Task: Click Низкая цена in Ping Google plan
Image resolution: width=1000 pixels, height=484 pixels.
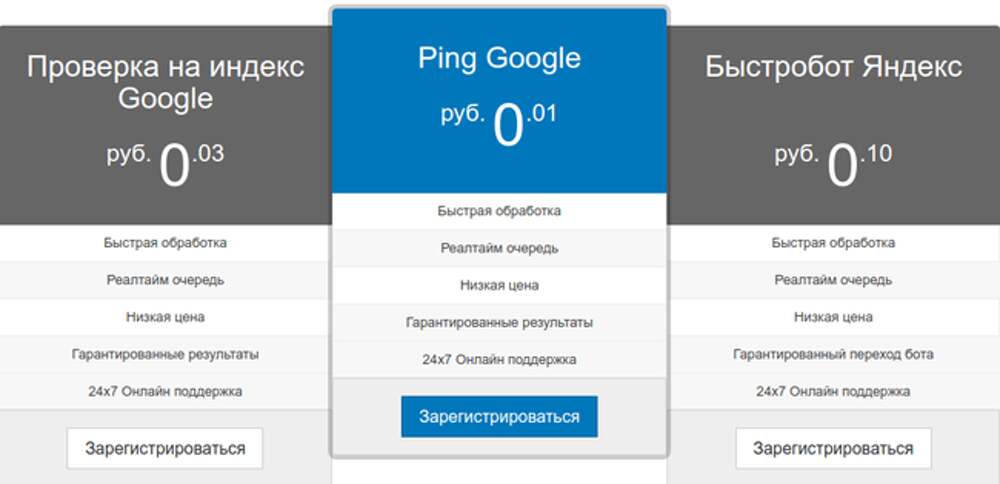Action: (x=499, y=285)
